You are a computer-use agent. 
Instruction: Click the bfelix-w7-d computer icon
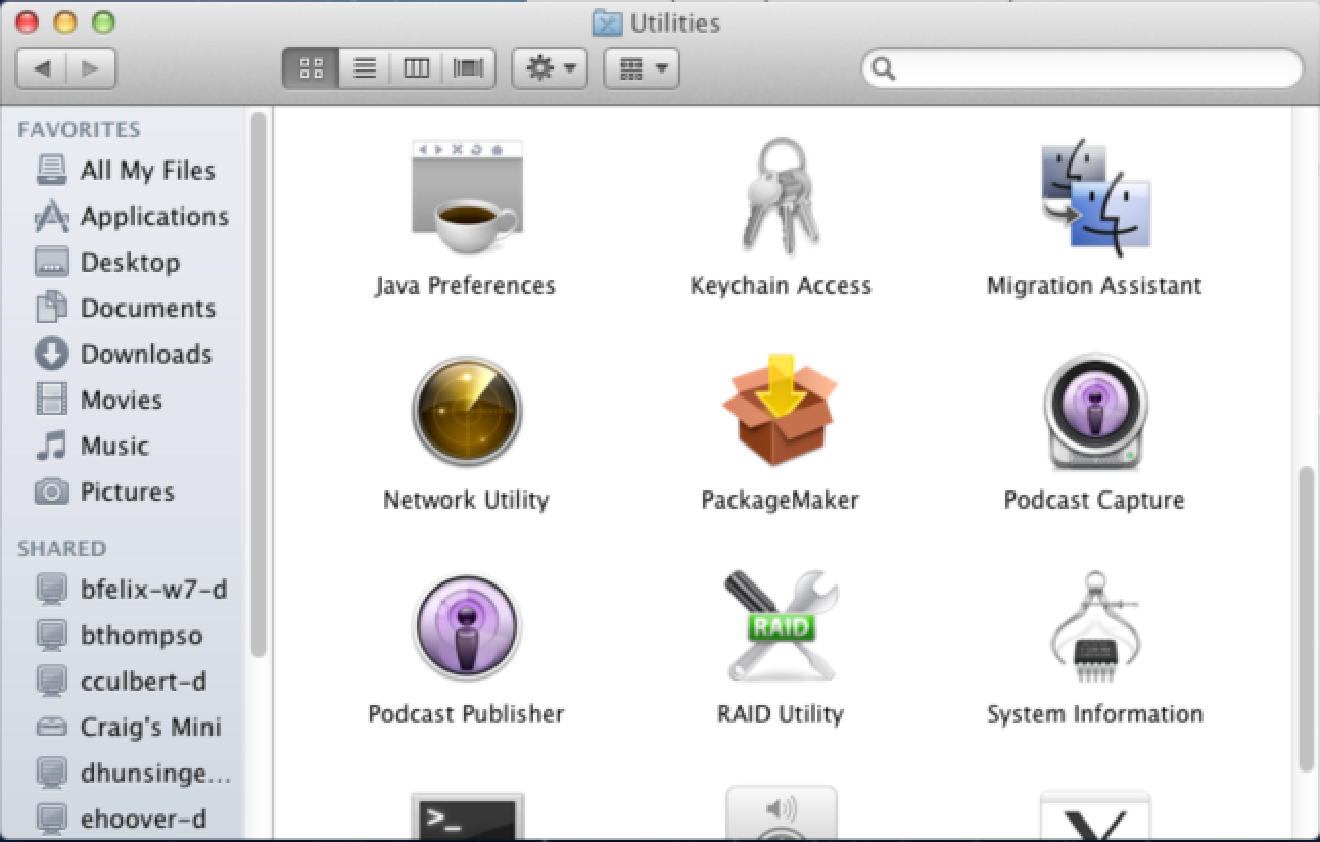coord(52,590)
